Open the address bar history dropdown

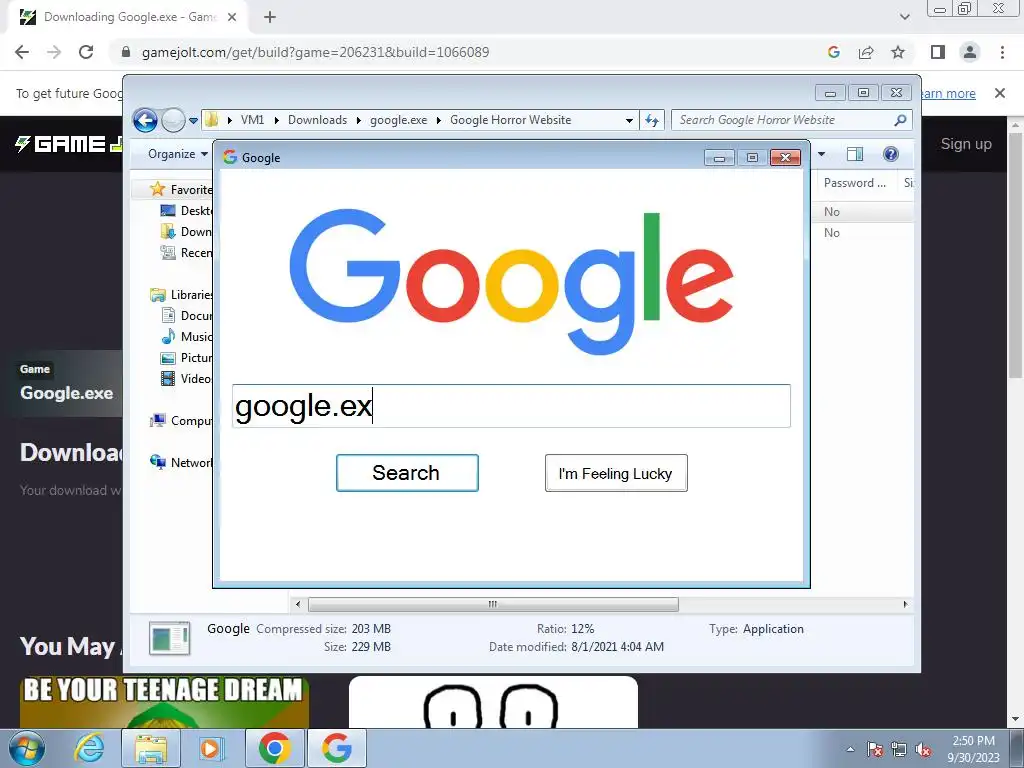(629, 121)
